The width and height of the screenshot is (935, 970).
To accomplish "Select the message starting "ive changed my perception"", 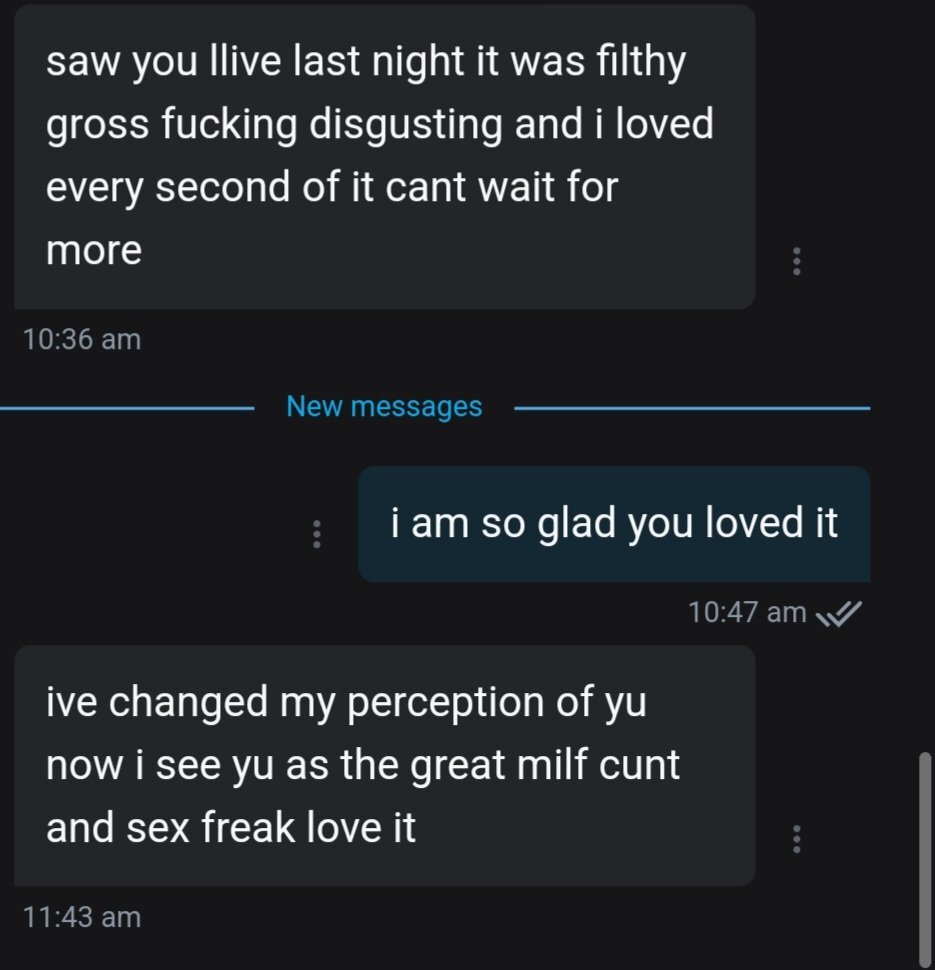I will [x=384, y=765].
